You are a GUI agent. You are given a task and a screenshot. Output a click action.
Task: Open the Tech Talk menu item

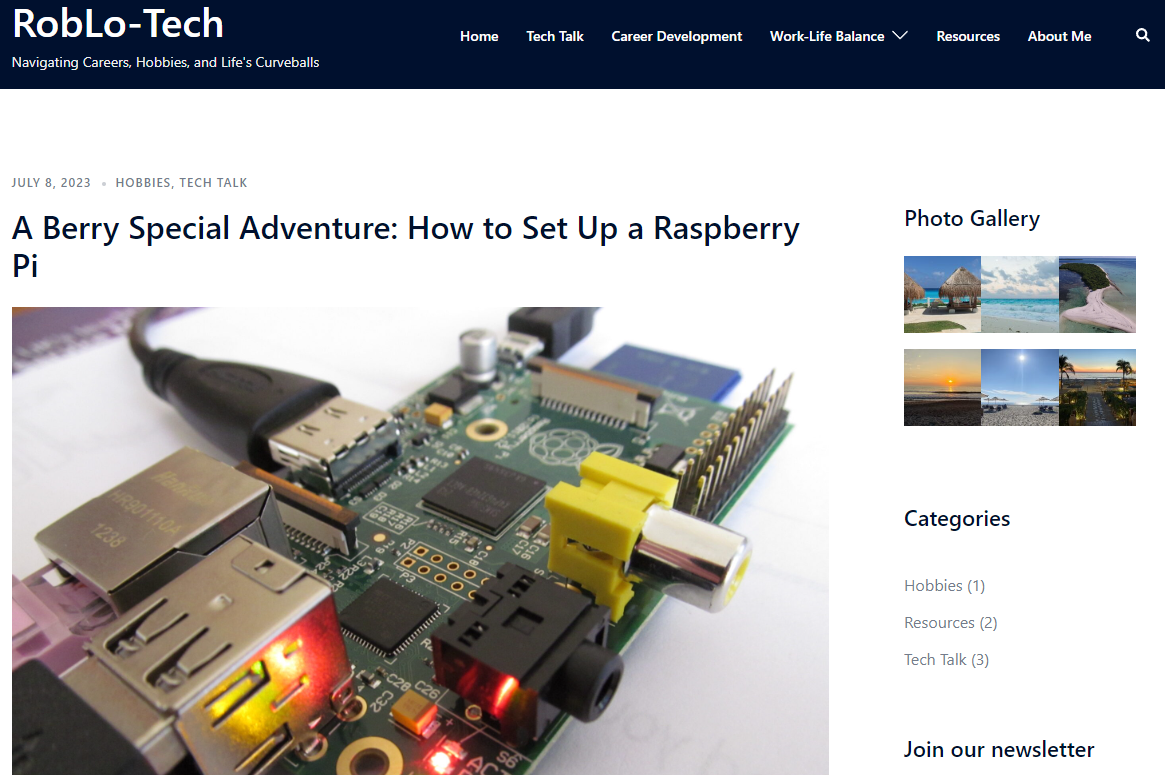pos(555,36)
